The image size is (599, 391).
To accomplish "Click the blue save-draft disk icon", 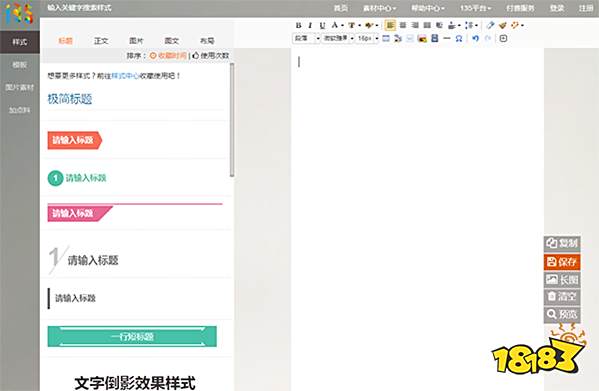I will click(x=434, y=38).
